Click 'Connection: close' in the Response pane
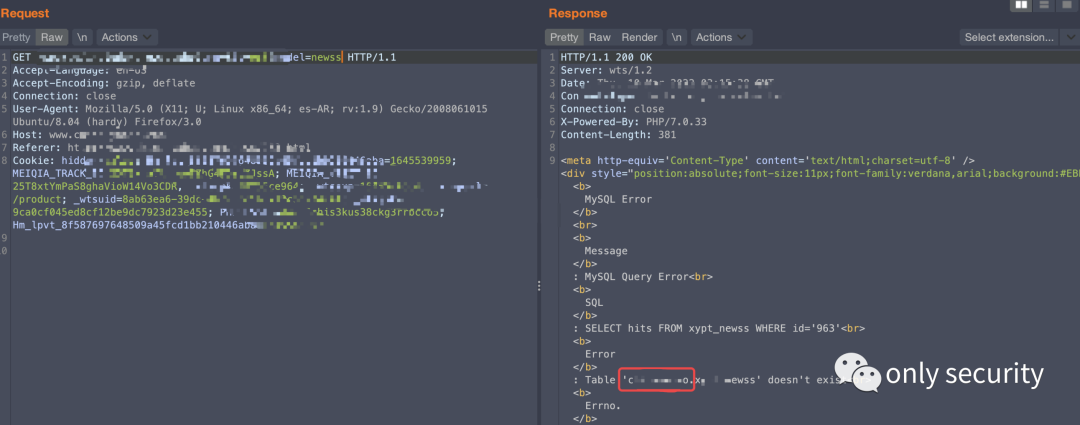 coord(612,109)
